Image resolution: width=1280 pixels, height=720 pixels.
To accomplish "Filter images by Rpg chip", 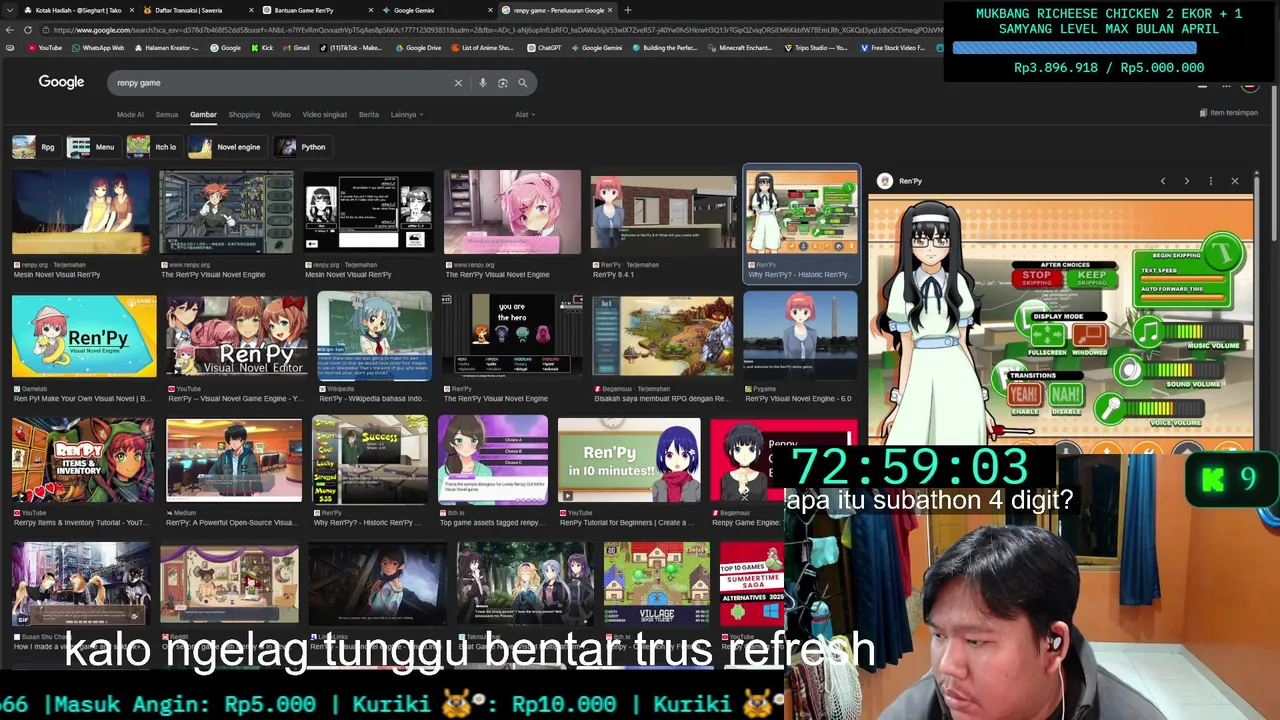I will click(35, 147).
